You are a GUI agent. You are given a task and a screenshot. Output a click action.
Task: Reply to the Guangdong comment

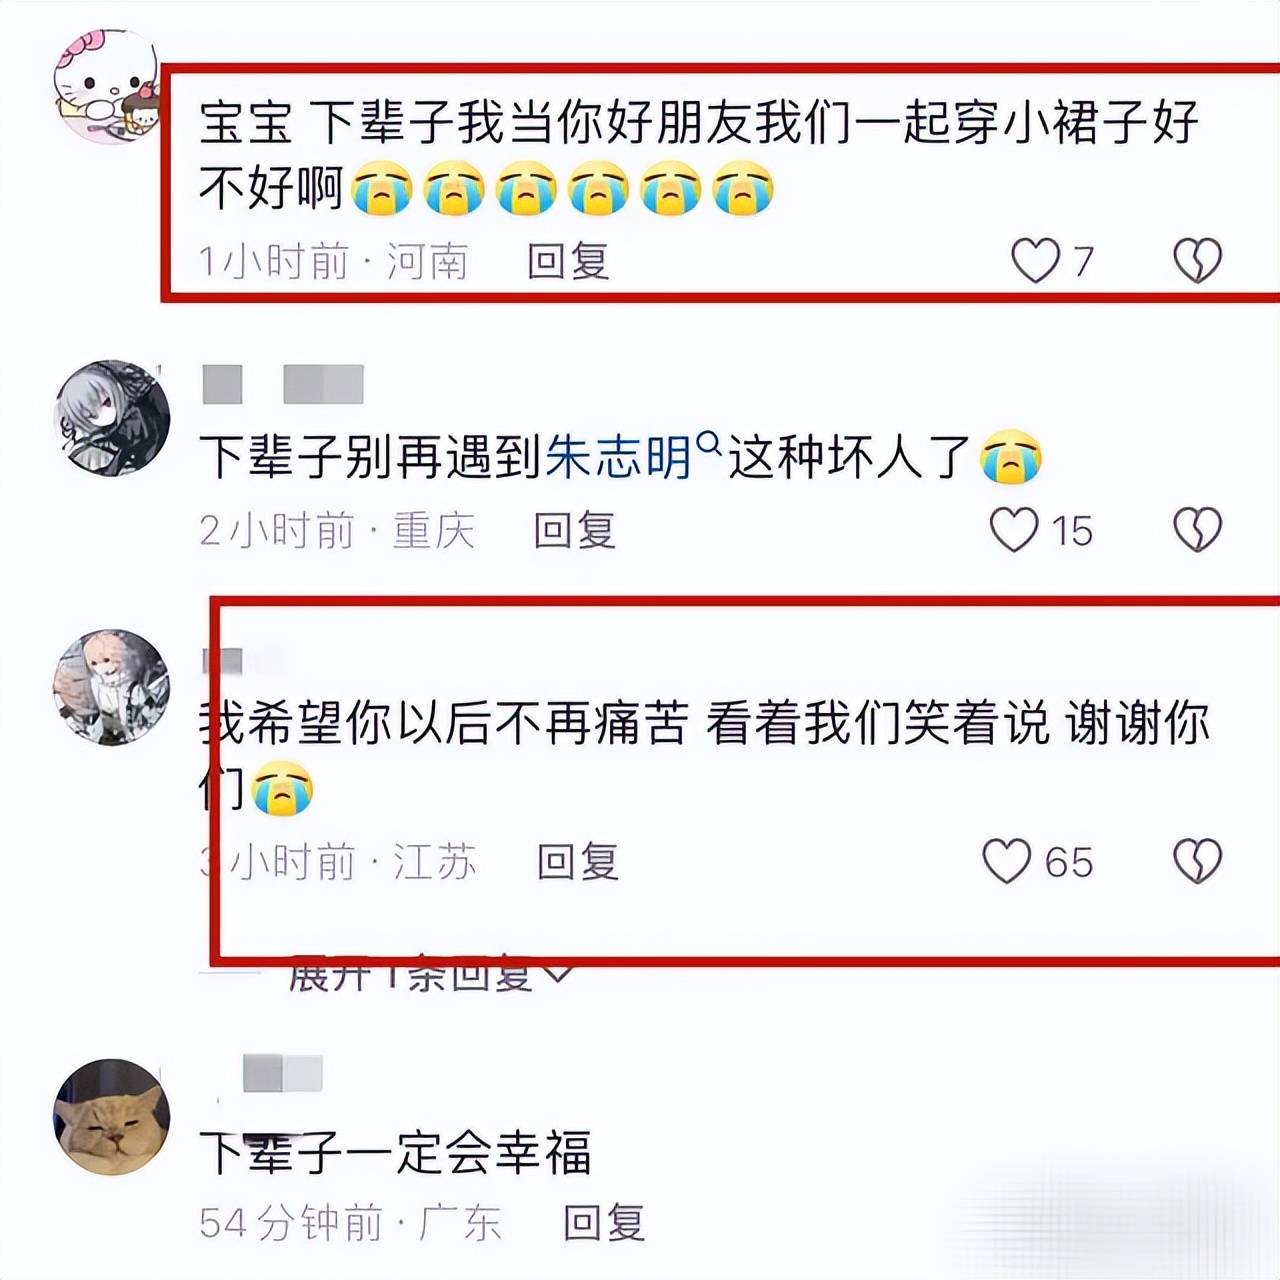click(x=604, y=1223)
